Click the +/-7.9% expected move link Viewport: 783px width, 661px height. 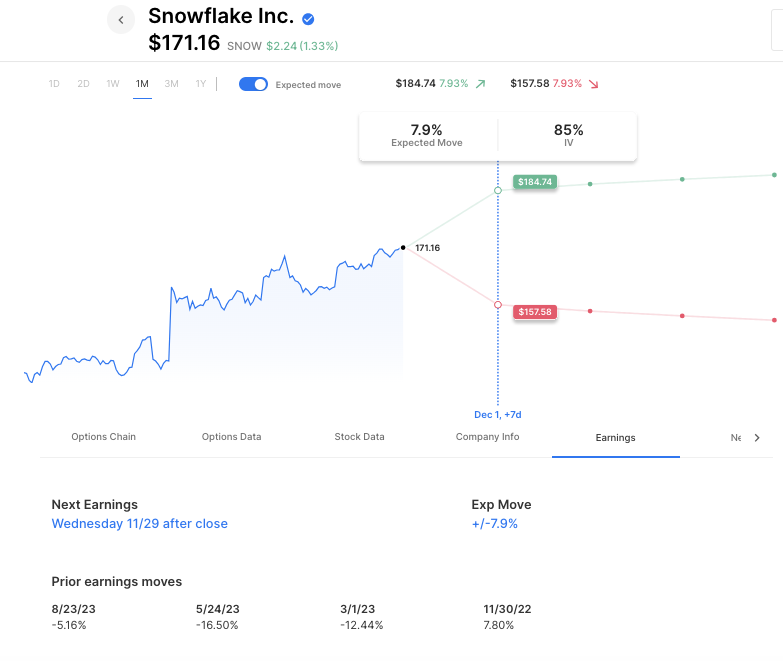[495, 524]
